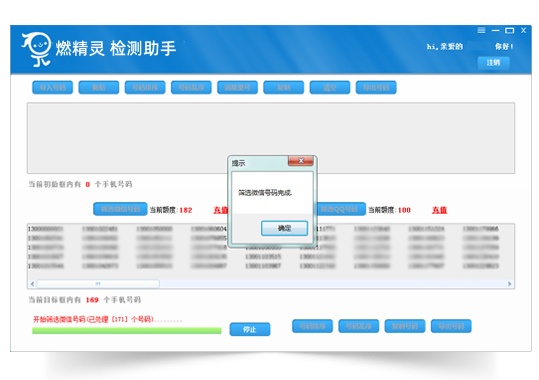Click 号码排序 in row beside 停止
Viewport: 539px width, 380px height.
click(312, 326)
